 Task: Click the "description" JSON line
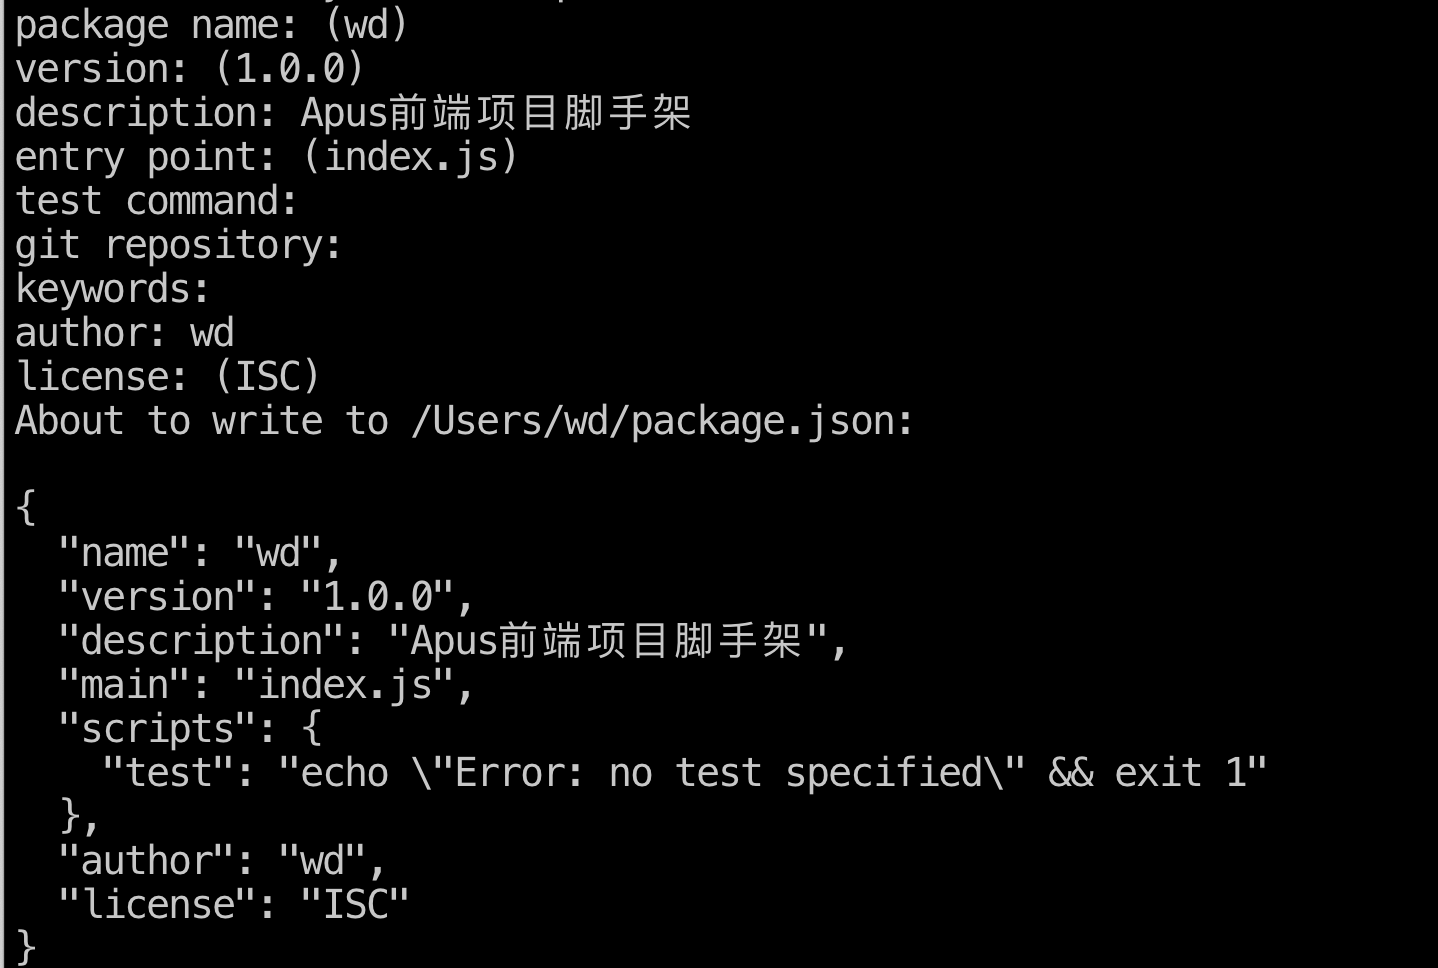(453, 641)
